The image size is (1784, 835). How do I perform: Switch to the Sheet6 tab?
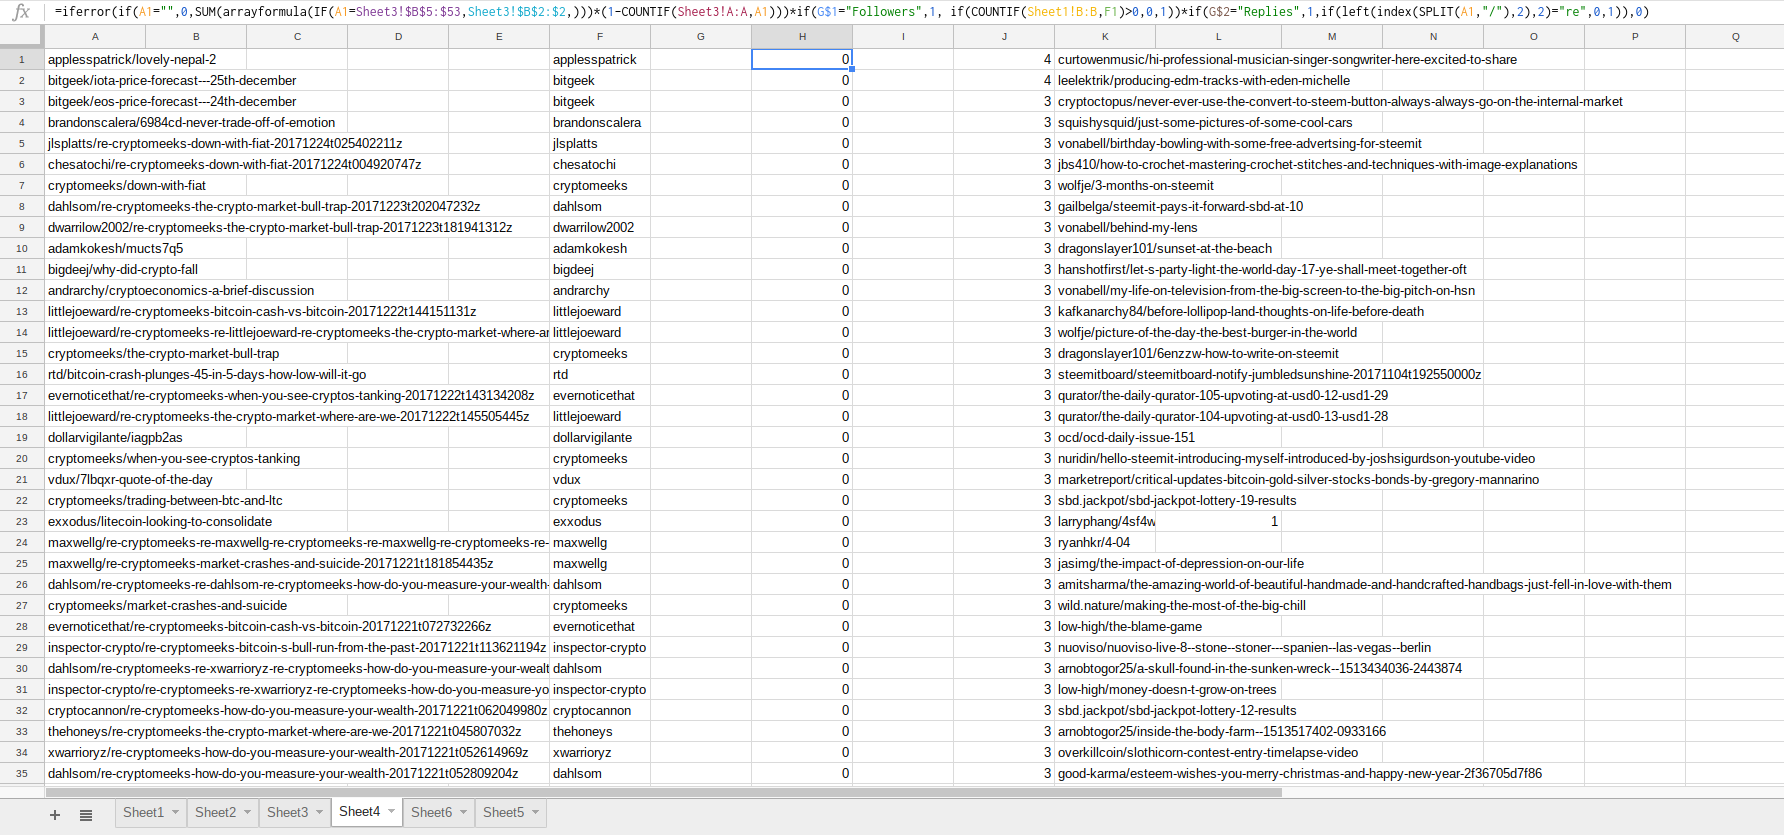pos(431,812)
